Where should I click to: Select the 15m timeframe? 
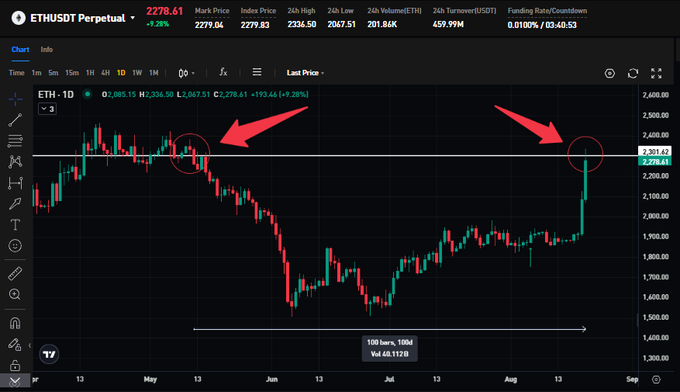pos(72,73)
